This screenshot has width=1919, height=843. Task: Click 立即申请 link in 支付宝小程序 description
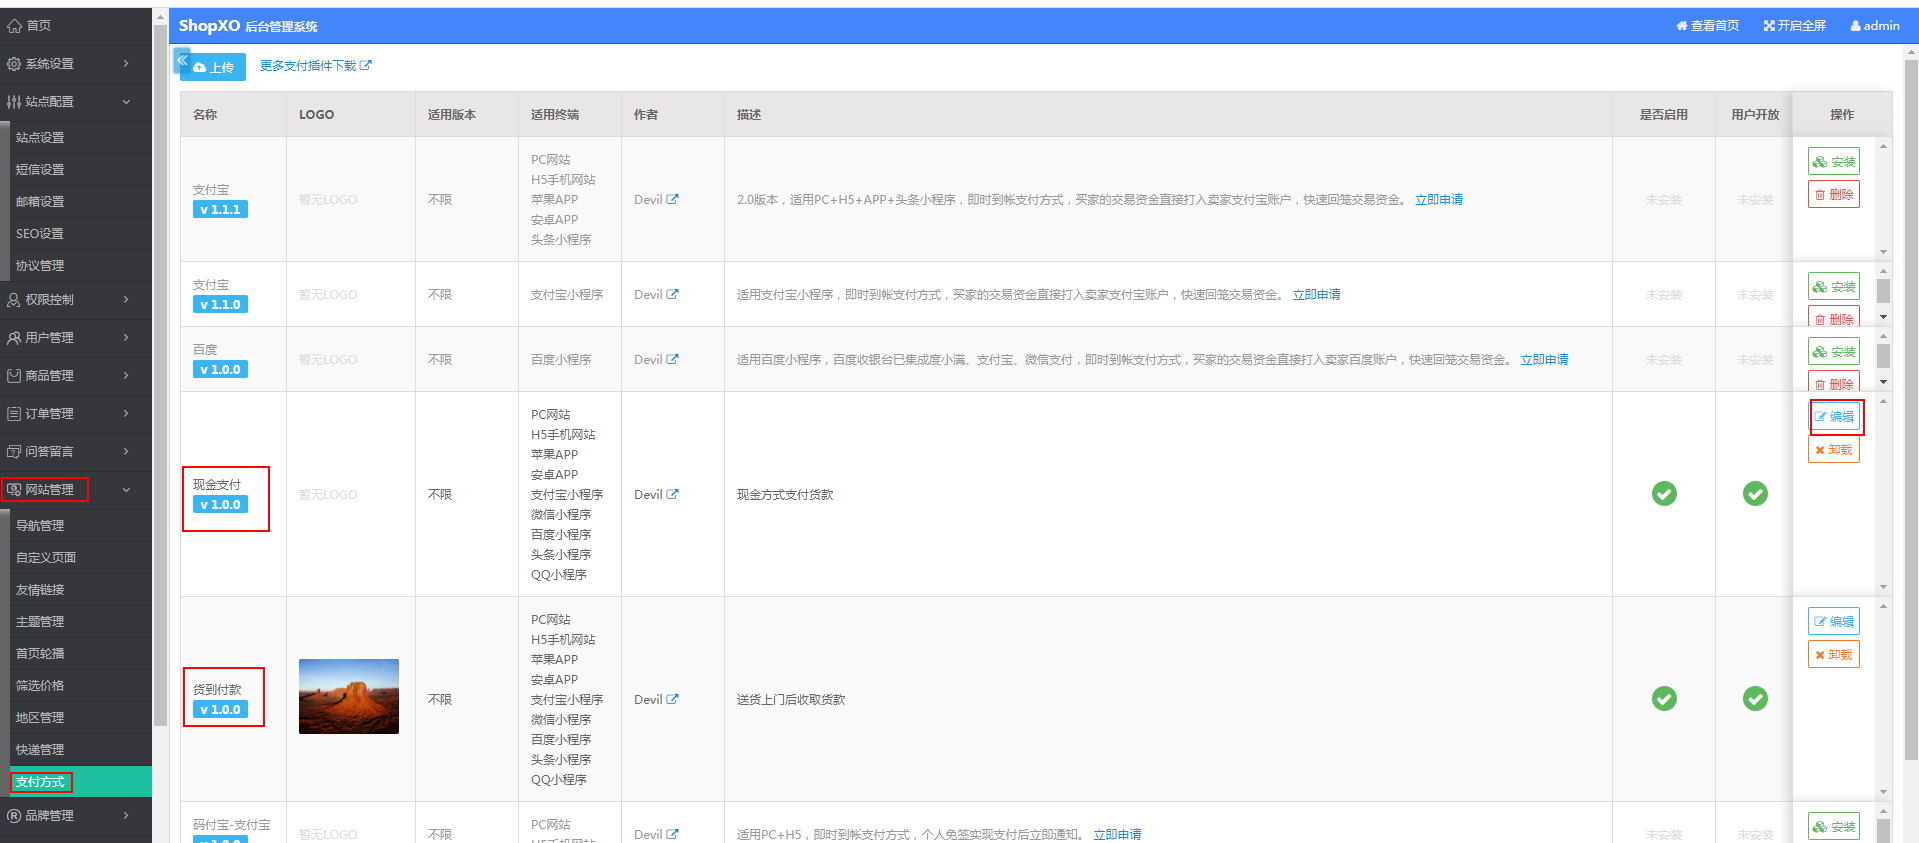tap(1317, 295)
